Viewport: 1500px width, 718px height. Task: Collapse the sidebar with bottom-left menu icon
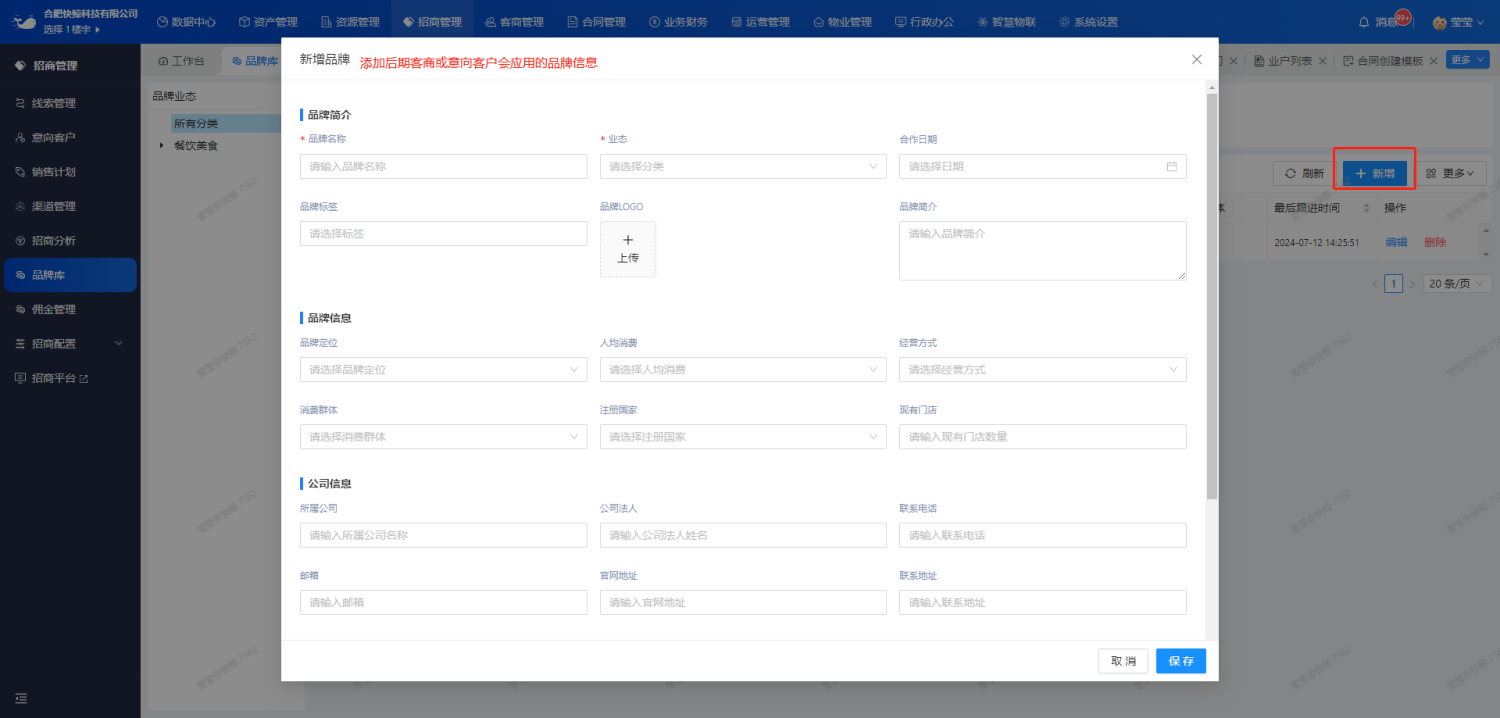(x=21, y=698)
